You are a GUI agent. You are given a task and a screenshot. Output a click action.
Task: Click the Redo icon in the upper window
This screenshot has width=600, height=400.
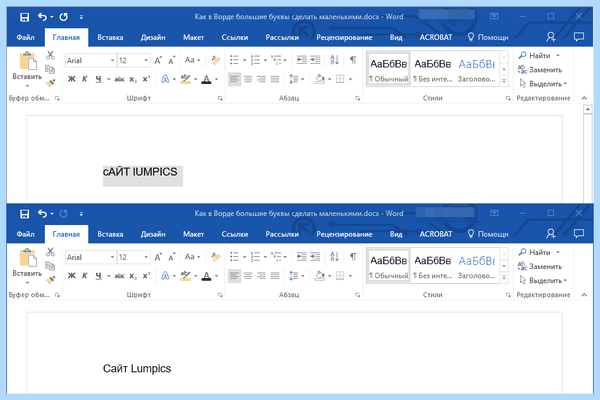64,17
